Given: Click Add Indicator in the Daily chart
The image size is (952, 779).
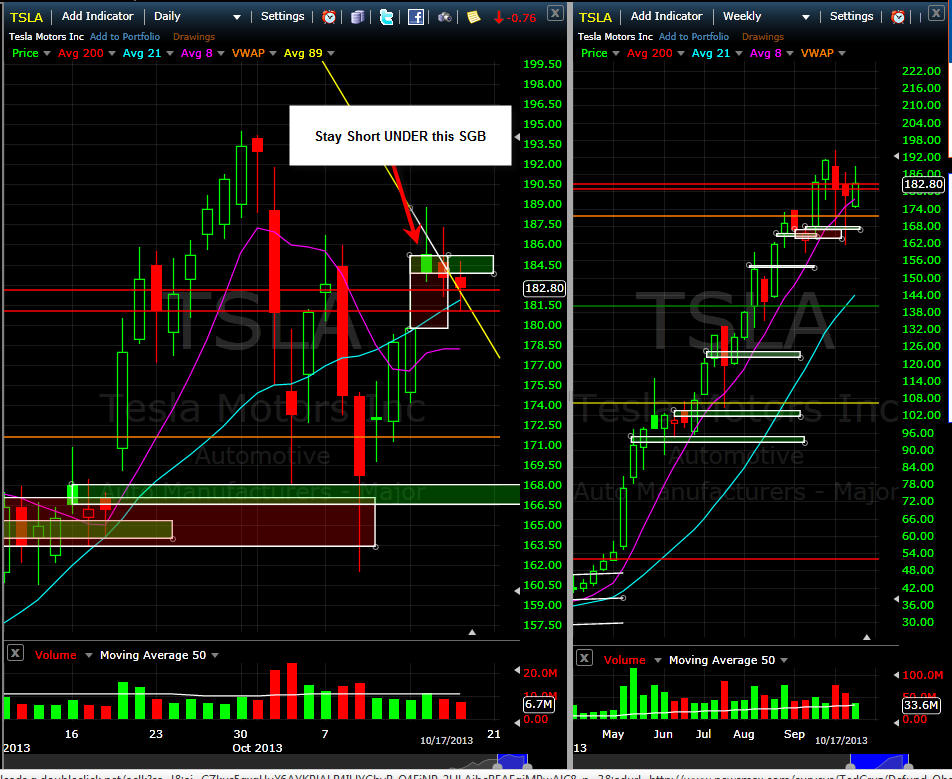Looking at the screenshot, I should tap(97, 16).
